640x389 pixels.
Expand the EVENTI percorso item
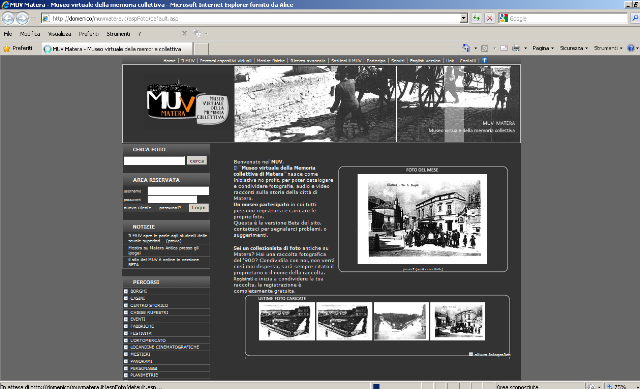[x=126, y=319]
